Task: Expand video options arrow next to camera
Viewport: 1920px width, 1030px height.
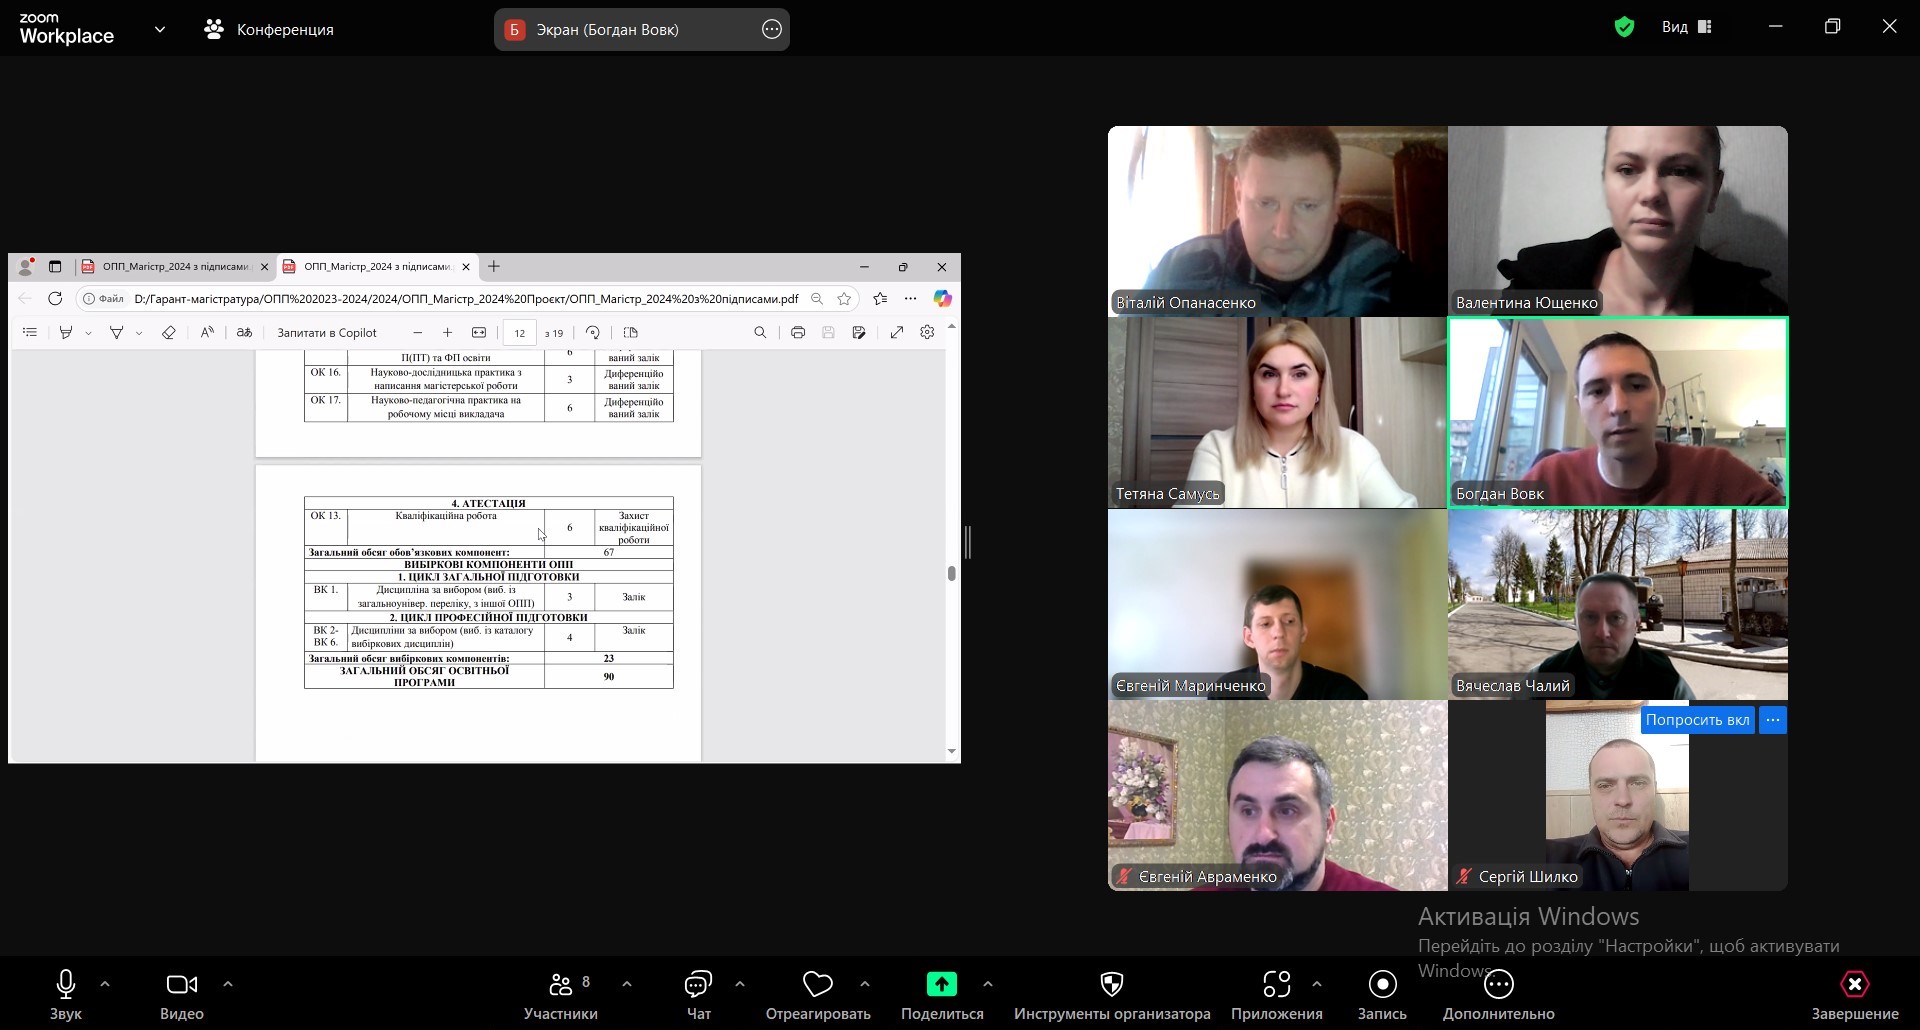Action: (228, 984)
